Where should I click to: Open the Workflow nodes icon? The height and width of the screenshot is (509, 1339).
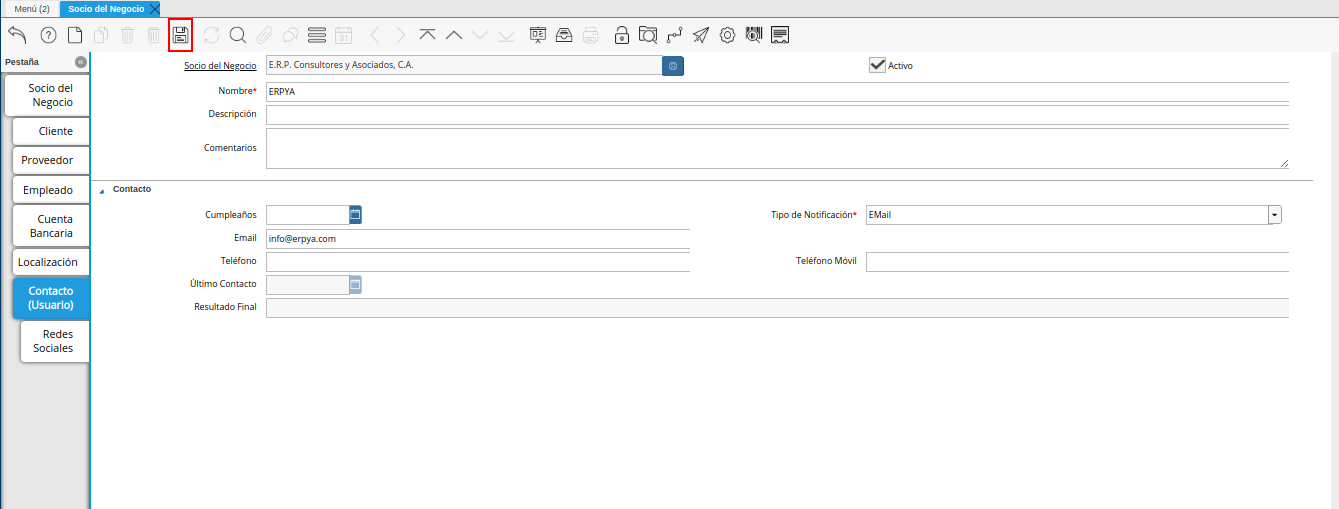pyautogui.click(x=674, y=35)
